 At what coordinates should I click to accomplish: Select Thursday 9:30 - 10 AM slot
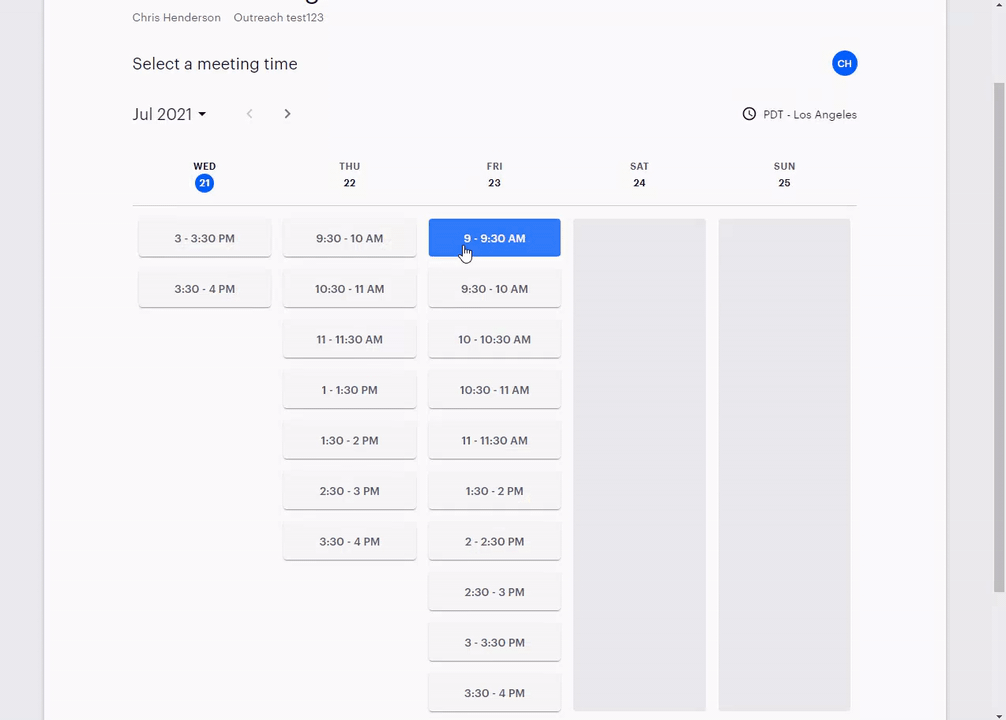tap(349, 238)
